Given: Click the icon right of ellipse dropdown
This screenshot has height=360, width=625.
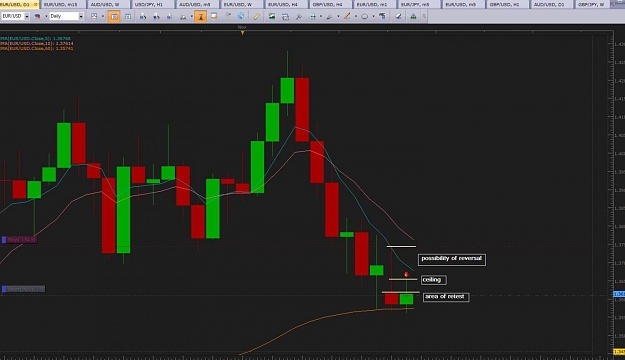Looking at the screenshot, I should [382, 16].
